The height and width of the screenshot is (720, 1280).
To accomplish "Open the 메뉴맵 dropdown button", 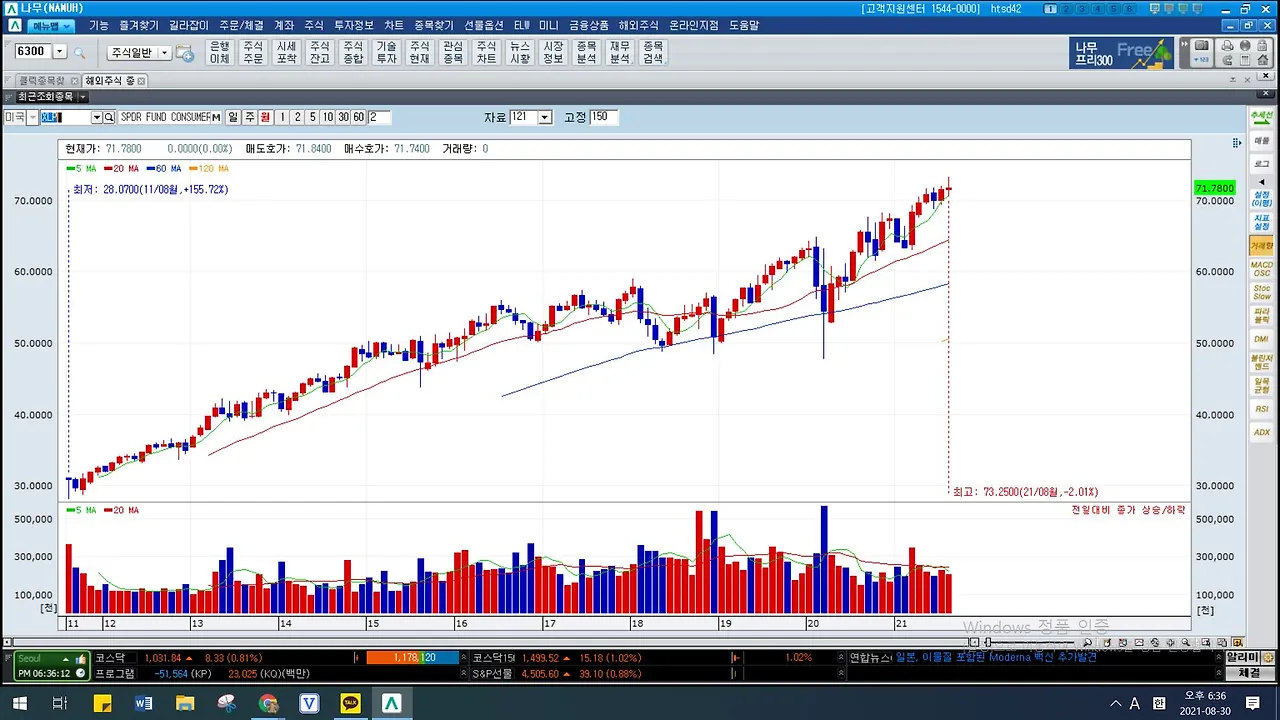I will (52, 25).
